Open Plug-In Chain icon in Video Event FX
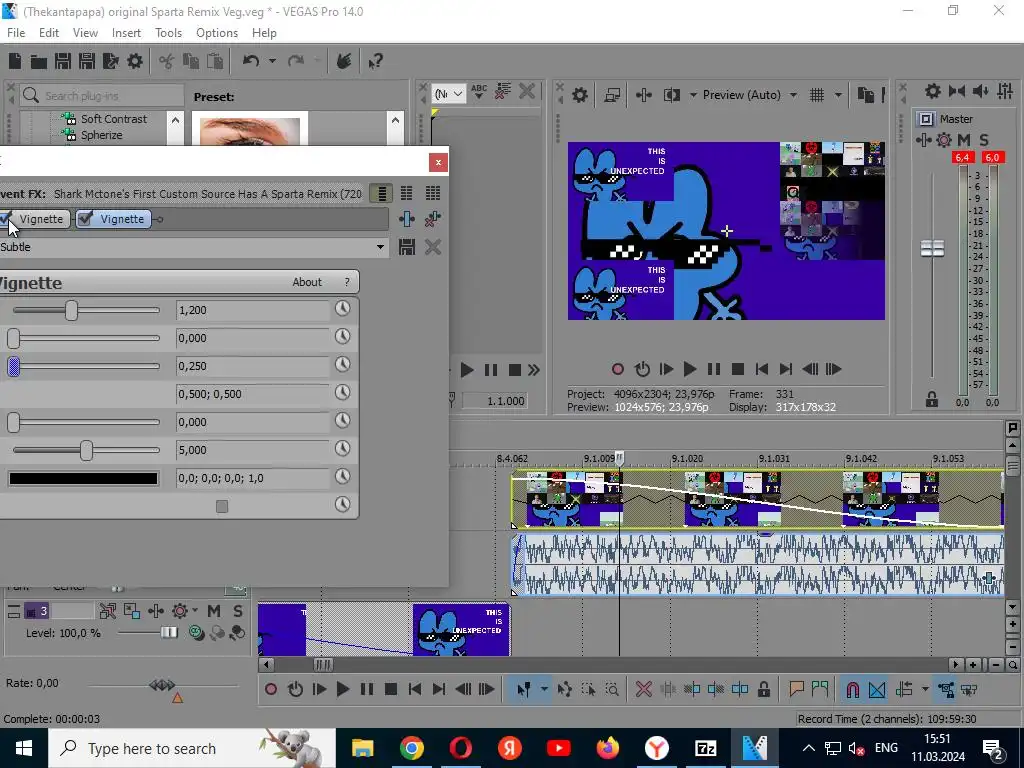Image resolution: width=1024 pixels, height=768 pixels. click(407, 219)
